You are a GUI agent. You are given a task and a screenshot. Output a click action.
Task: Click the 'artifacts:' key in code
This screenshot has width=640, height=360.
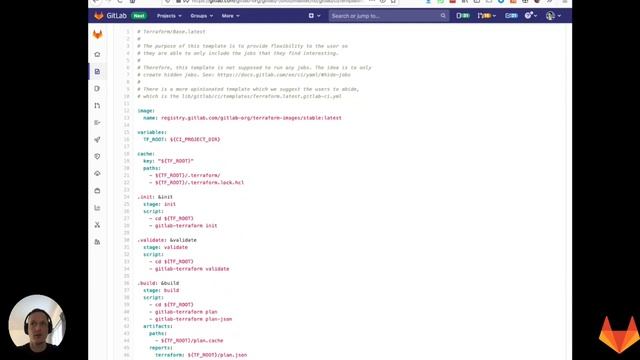tap(158, 327)
